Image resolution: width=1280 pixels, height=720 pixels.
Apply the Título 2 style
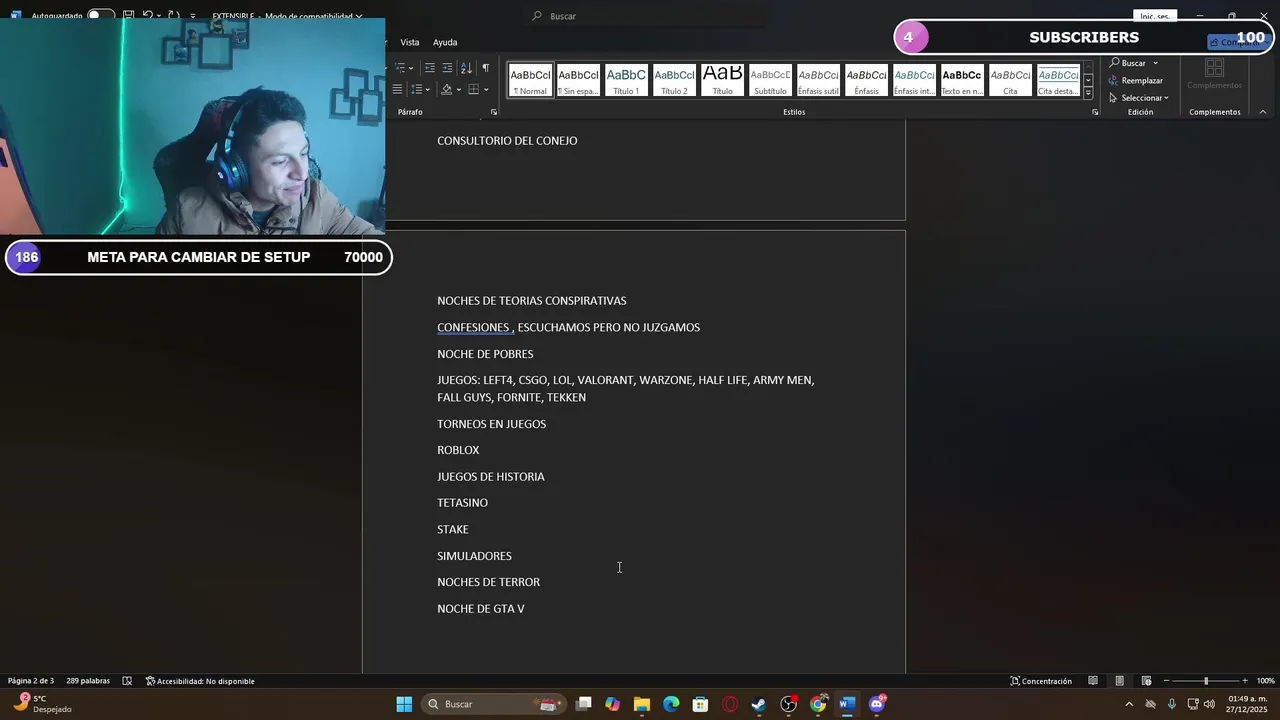[x=674, y=80]
